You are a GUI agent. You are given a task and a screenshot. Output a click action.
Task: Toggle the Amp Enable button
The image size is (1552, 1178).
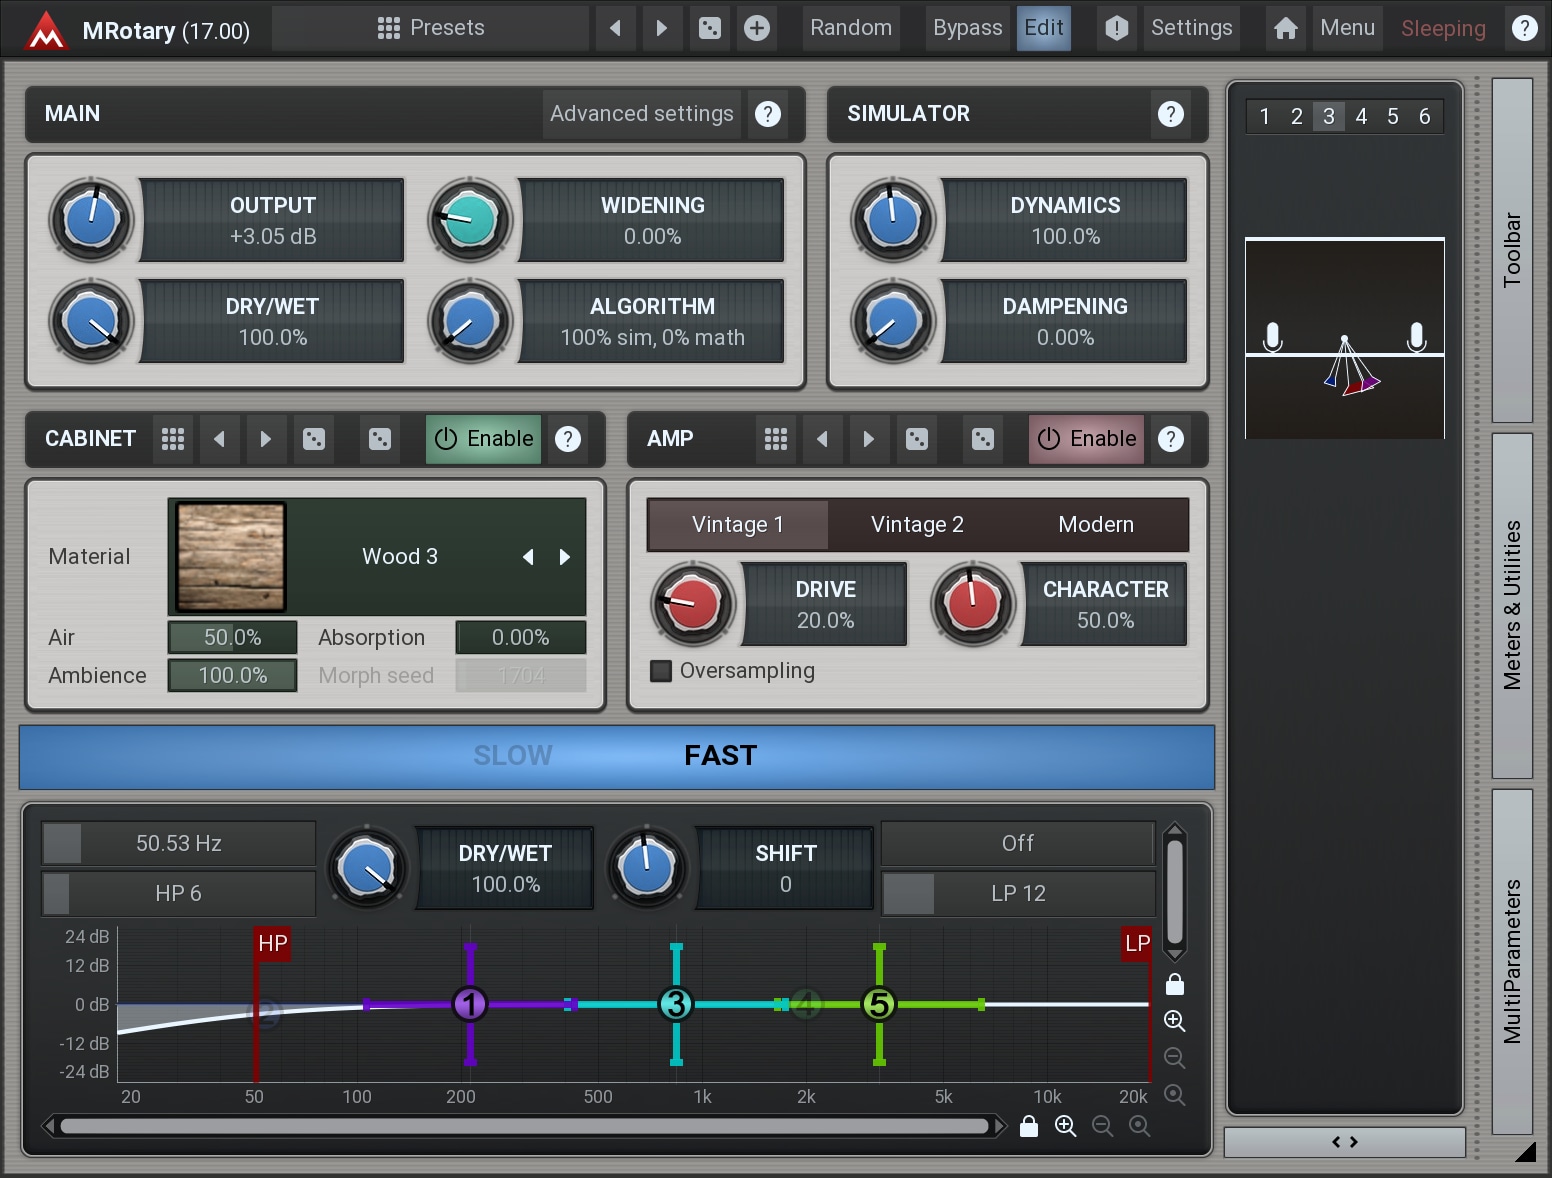point(1086,439)
